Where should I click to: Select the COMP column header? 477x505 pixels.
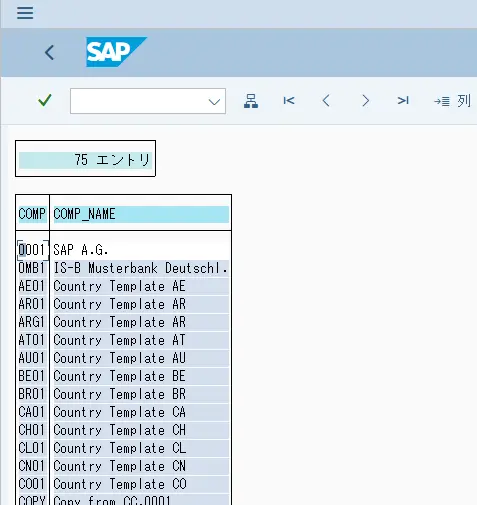point(32,214)
